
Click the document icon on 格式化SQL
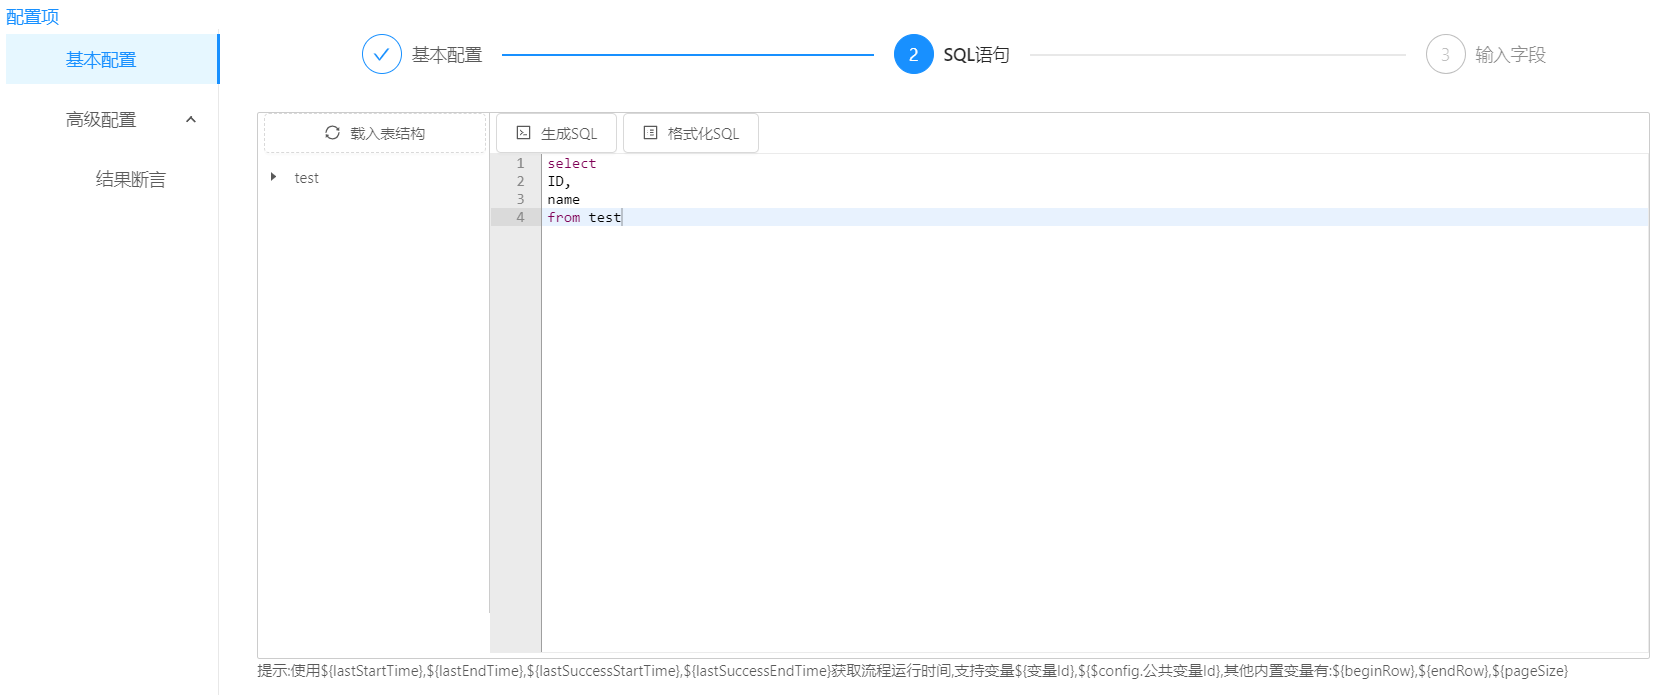[x=650, y=133]
